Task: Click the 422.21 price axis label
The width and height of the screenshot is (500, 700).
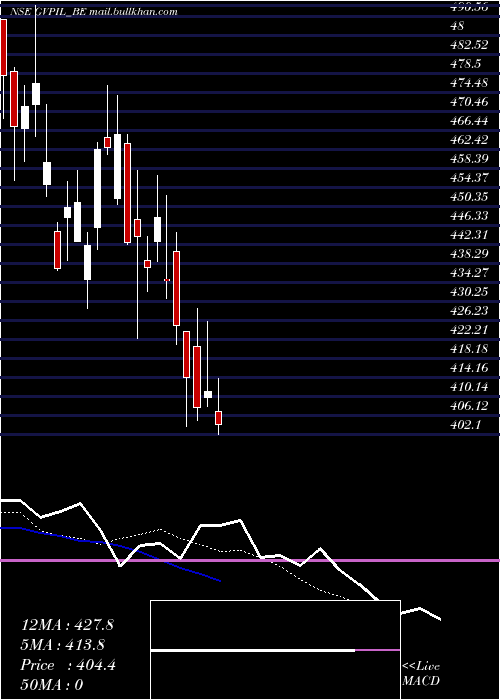Action: (471, 329)
